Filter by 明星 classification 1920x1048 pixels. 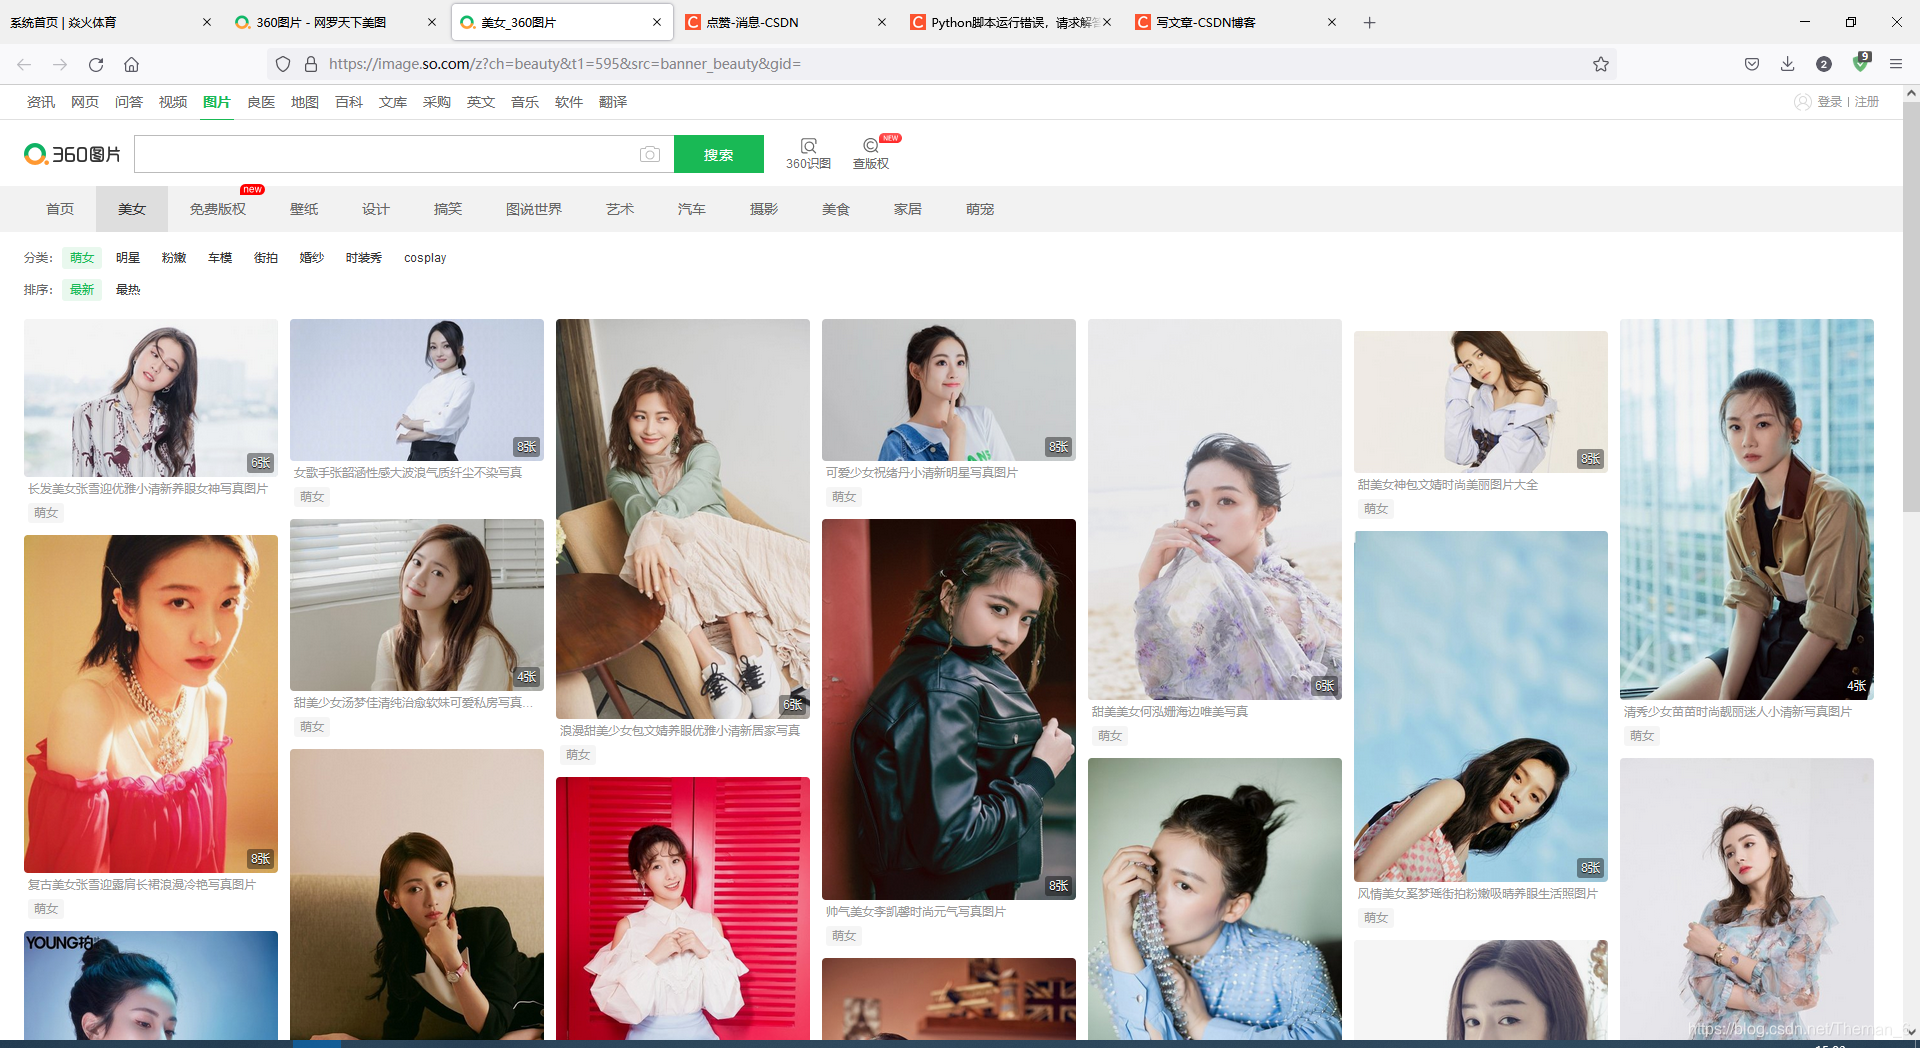pos(128,258)
